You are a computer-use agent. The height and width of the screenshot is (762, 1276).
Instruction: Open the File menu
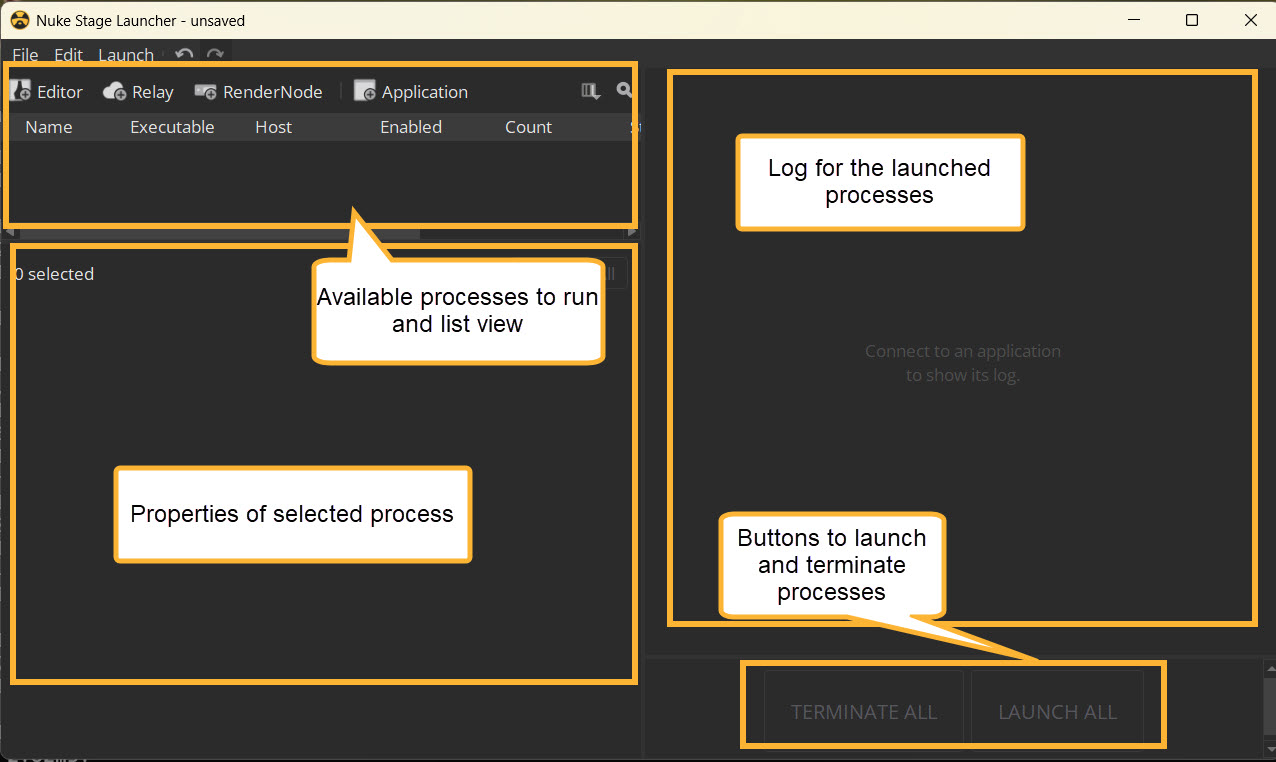[x=25, y=55]
